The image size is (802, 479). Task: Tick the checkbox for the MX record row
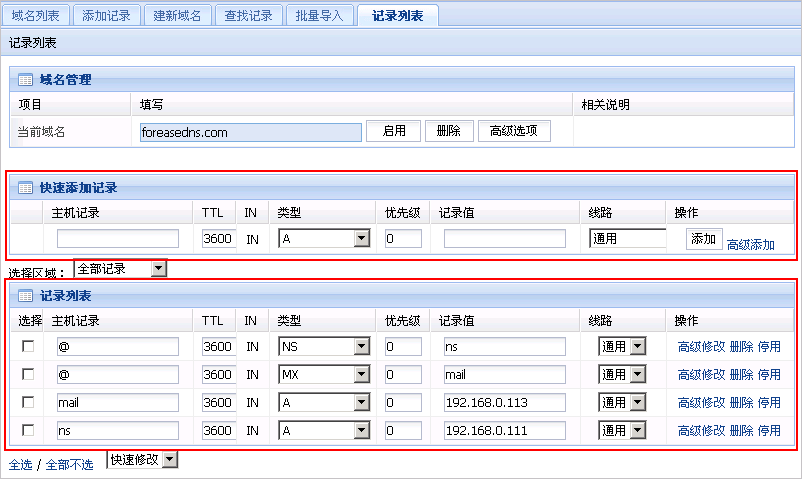pyautogui.click(x=28, y=375)
